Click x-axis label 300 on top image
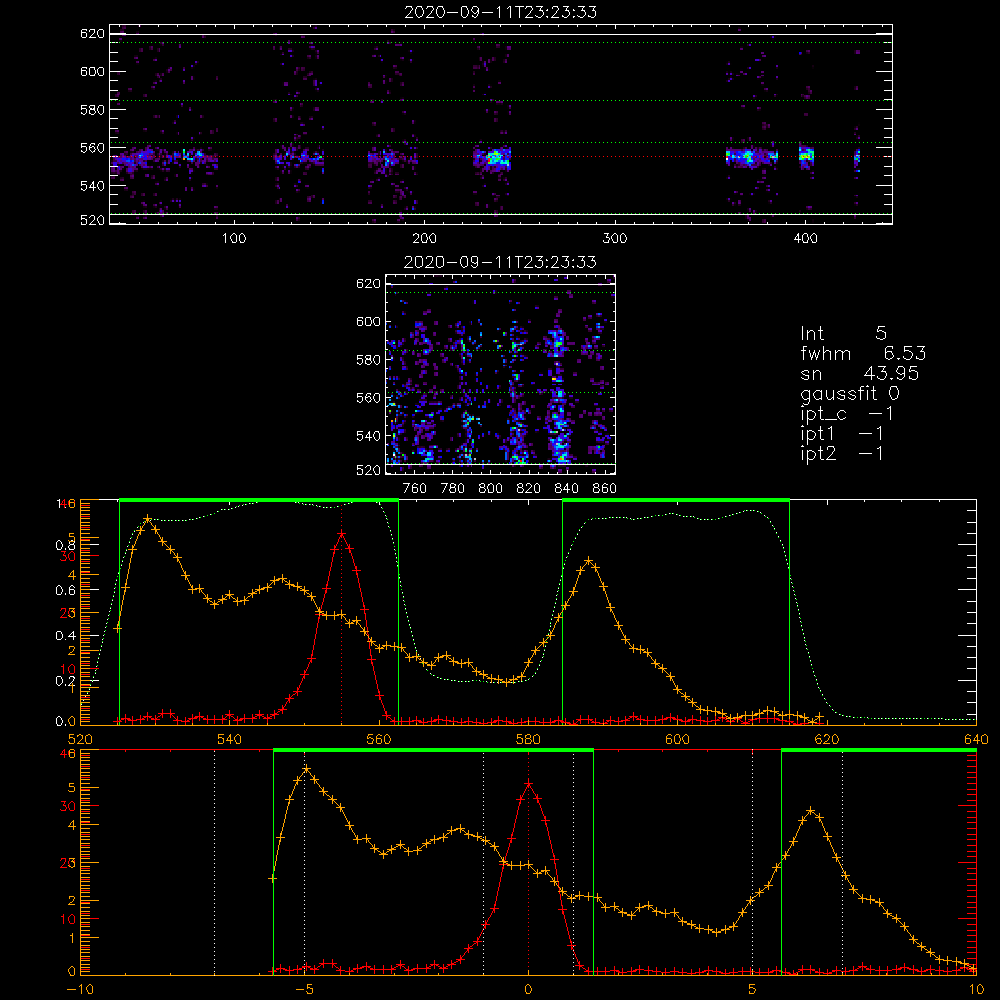 [x=615, y=239]
